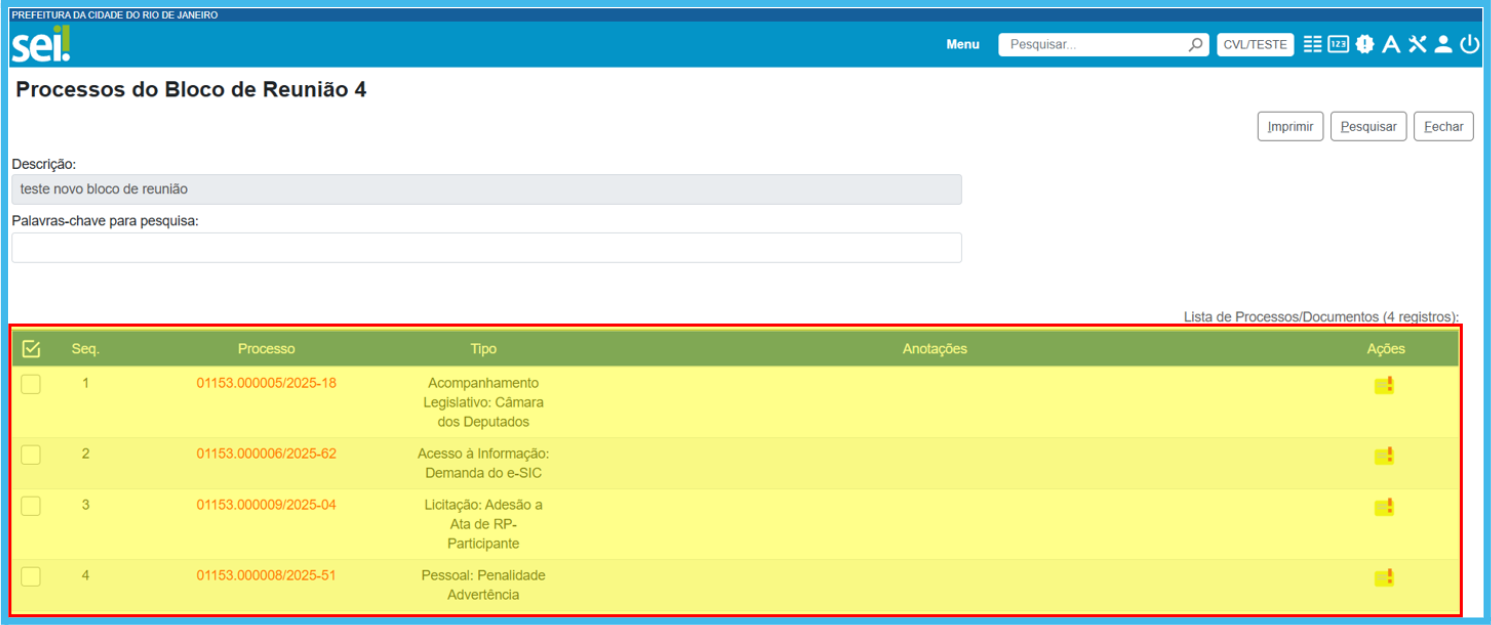Click the magnifier icon in search box

[1195, 44]
